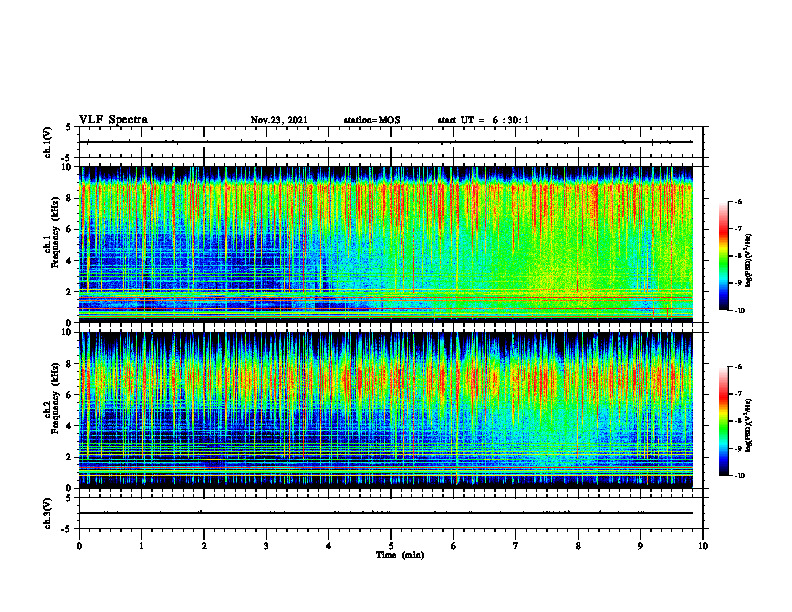The width and height of the screenshot is (792, 612).
Task: Click the ch.1 spectrogram panel
Action: [x=386, y=244]
